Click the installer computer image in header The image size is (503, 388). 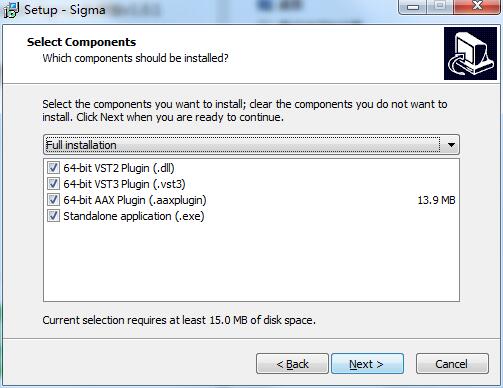(470, 53)
